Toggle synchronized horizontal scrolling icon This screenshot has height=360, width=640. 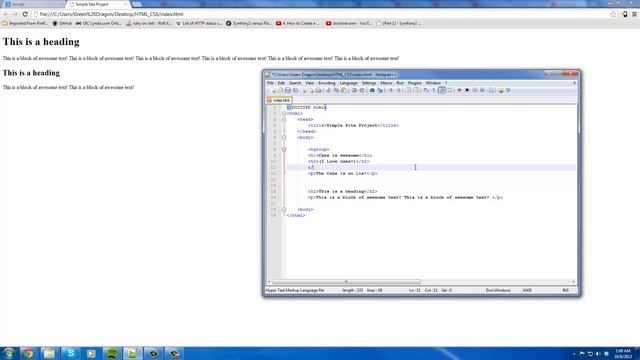point(416,90)
